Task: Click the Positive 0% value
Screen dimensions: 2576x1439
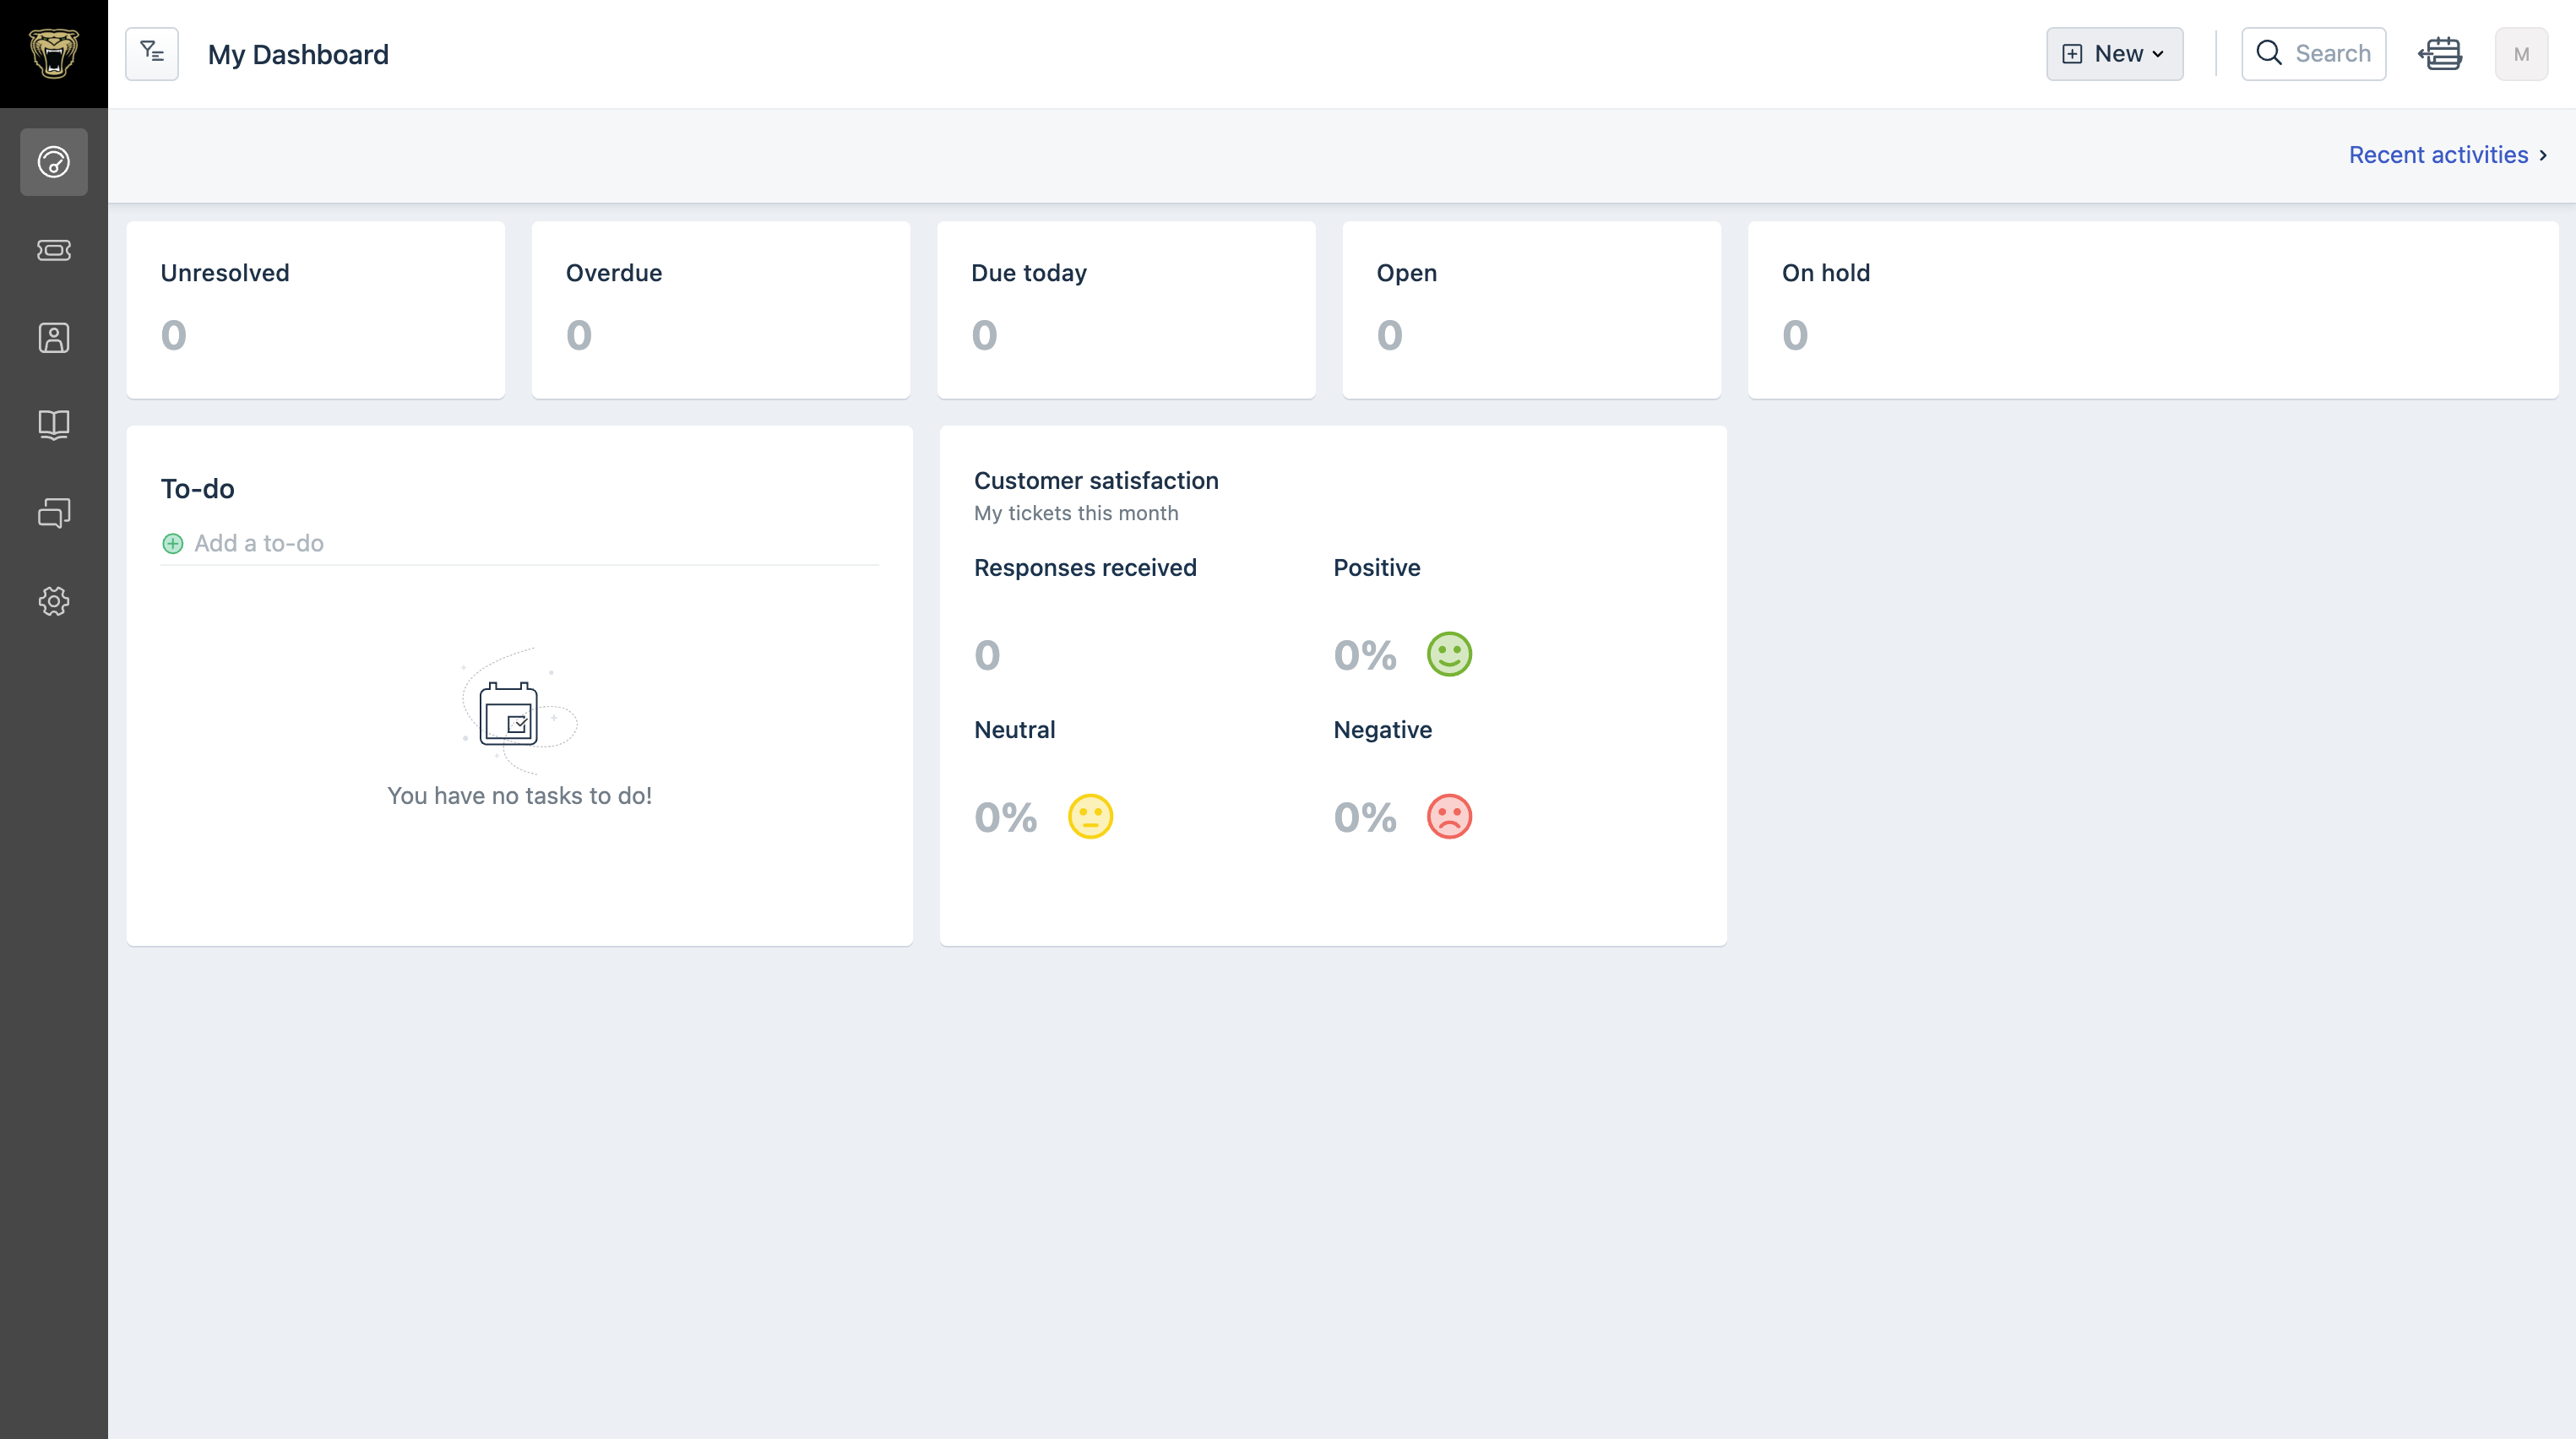Action: 1365,655
